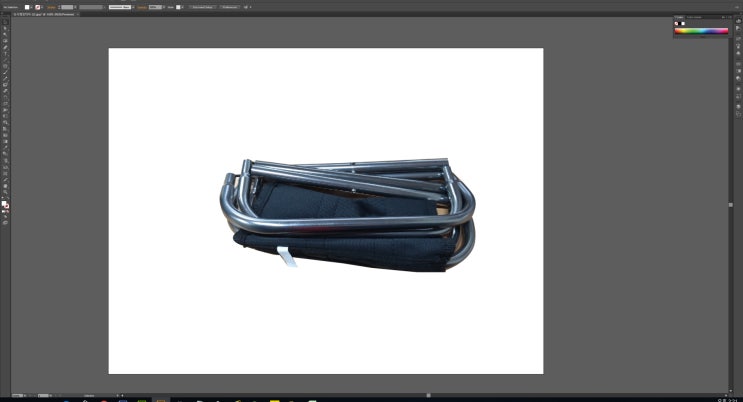Open the Gradient panel from the dock
Image resolution: width=743 pixels, height=402 pixels.
pyautogui.click(x=738, y=71)
